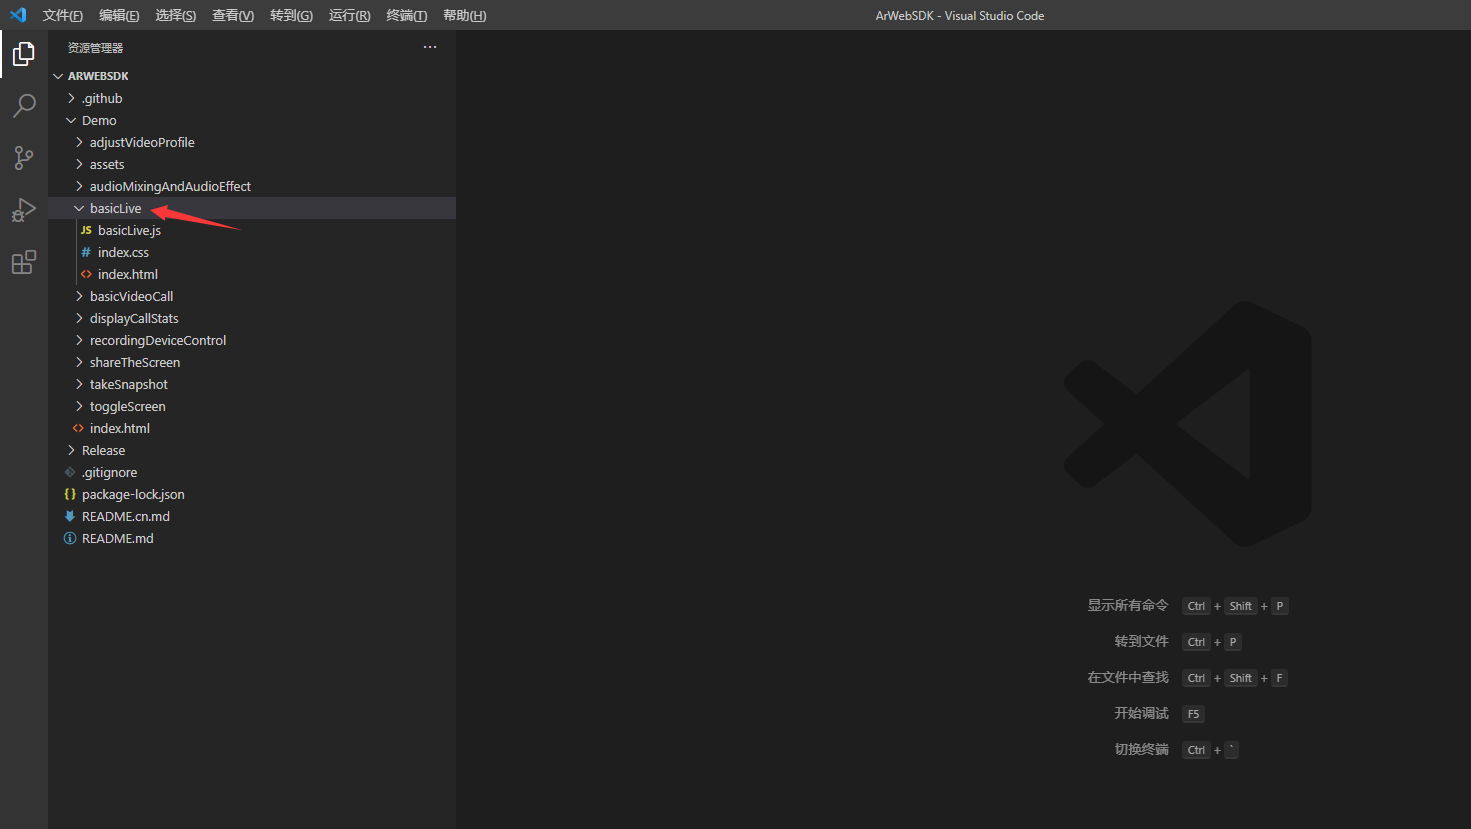Open the 选择(S) menu

[x=176, y=15]
